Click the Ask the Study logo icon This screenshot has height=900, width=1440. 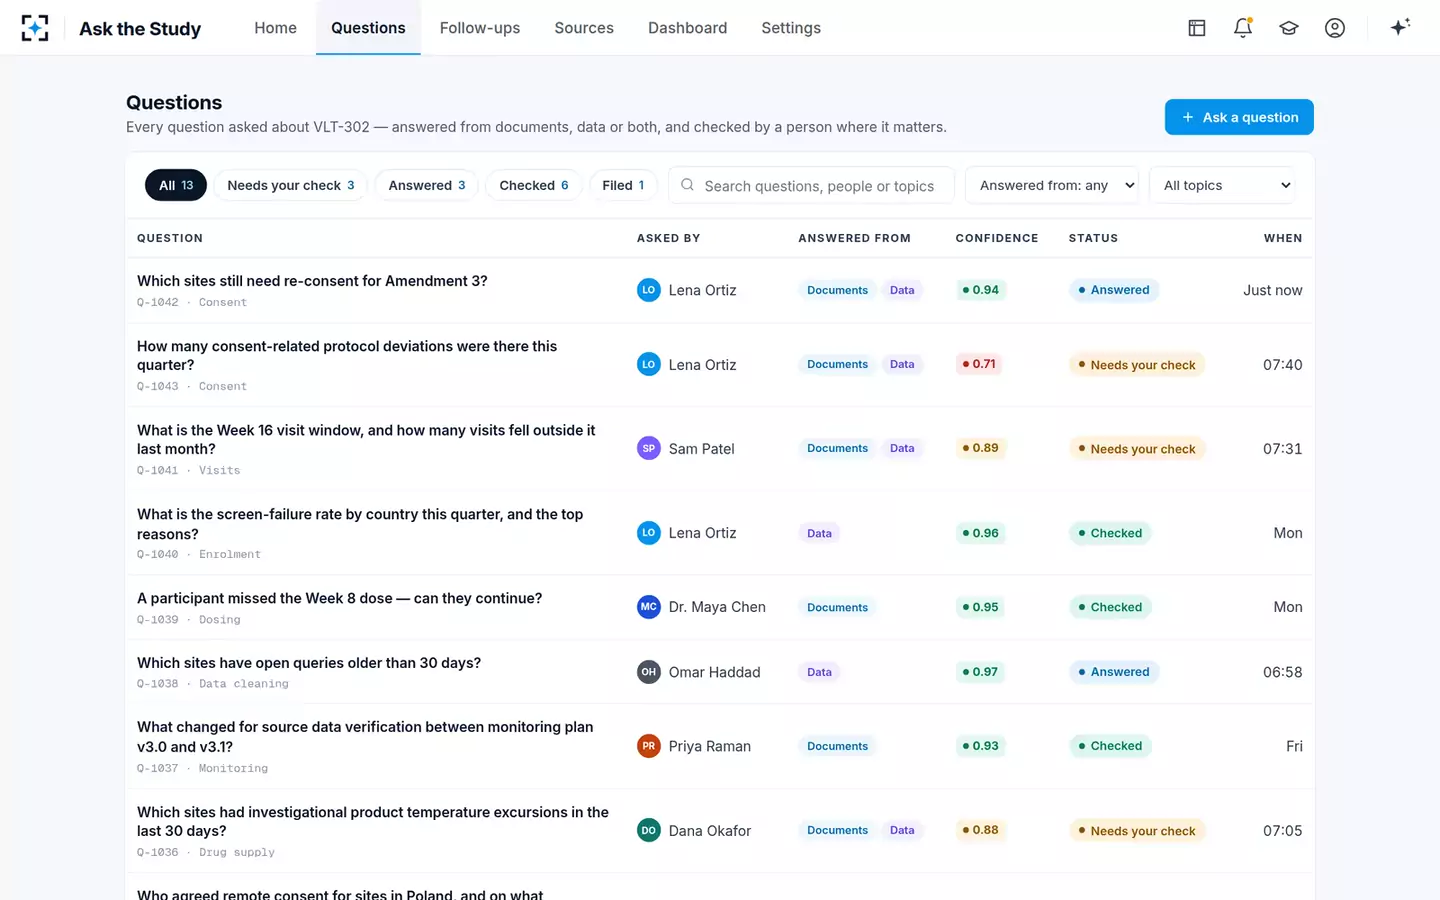click(35, 28)
